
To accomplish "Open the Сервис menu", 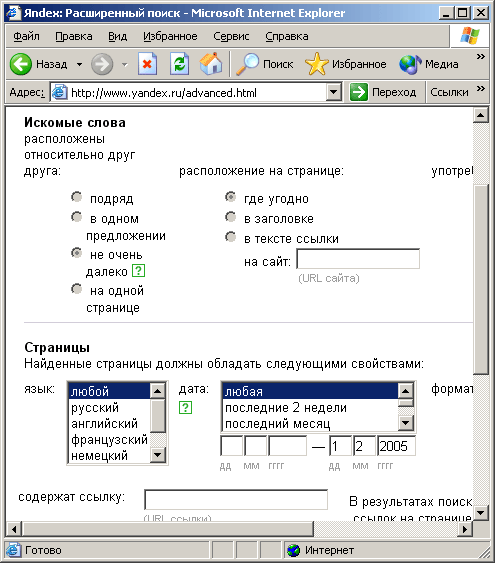I will click(x=231, y=36).
